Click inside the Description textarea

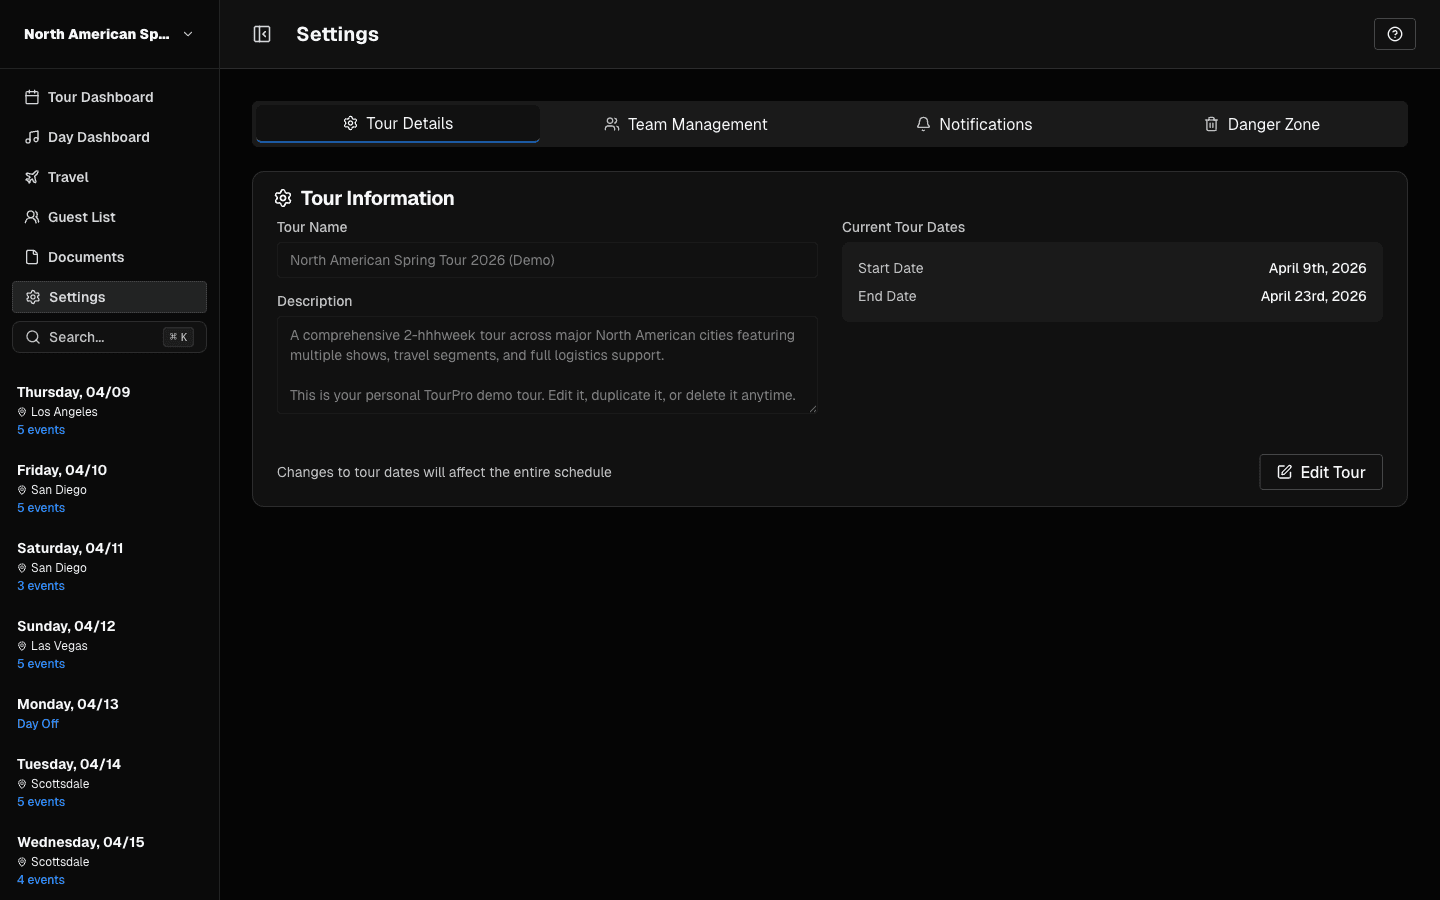547,364
